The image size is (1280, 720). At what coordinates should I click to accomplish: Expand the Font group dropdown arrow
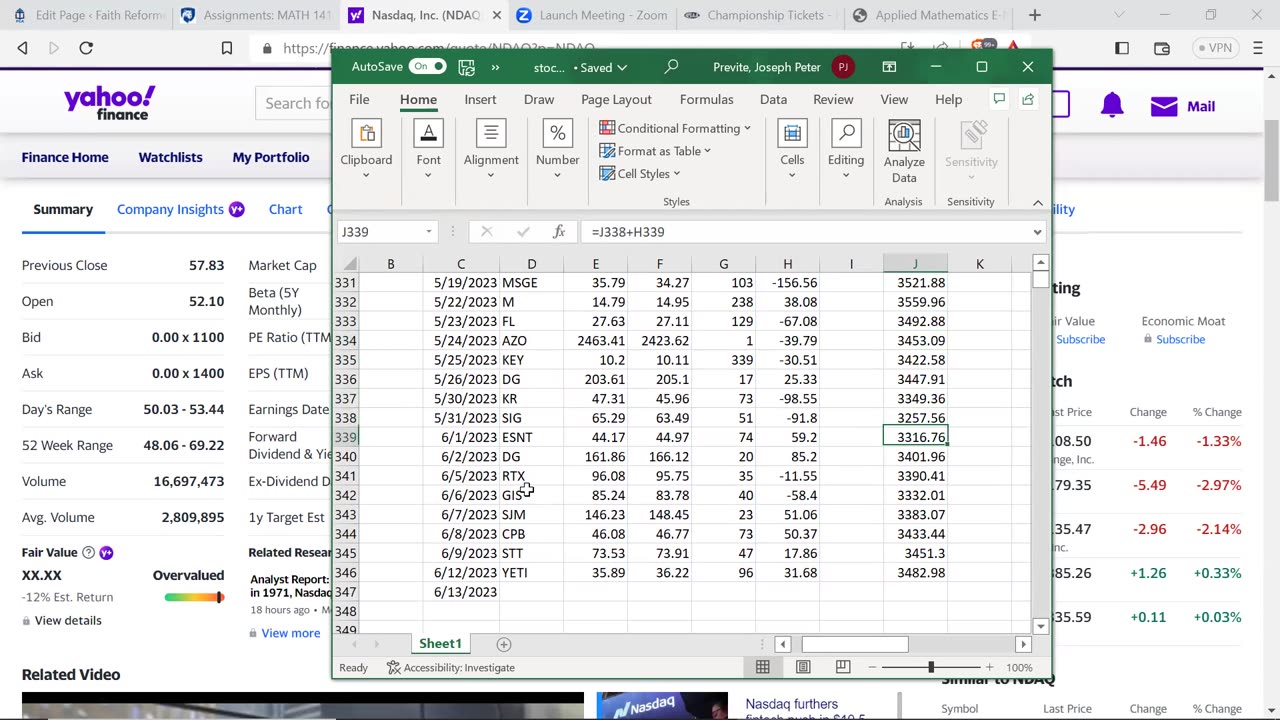click(x=428, y=176)
